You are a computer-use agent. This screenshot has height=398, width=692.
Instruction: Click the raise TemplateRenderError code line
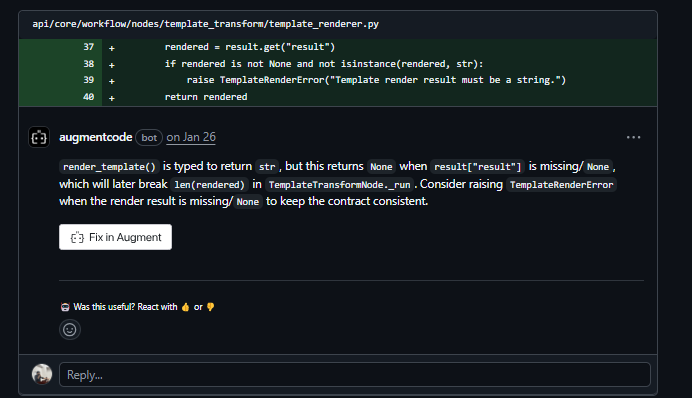pyautogui.click(x=376, y=80)
